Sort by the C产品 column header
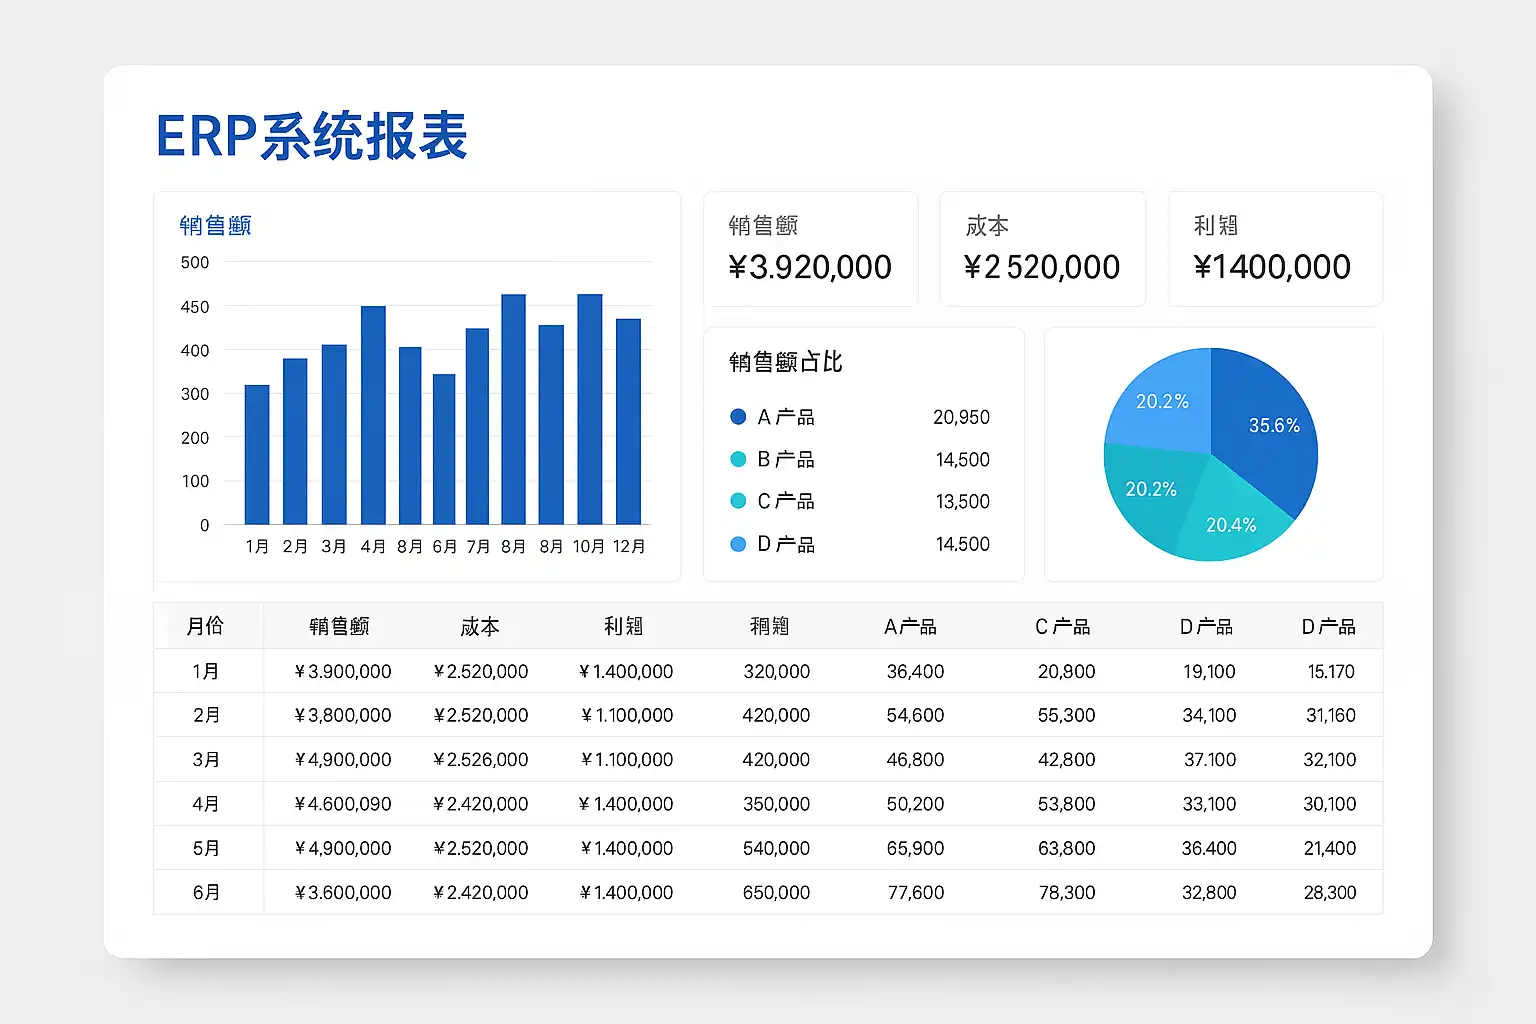The width and height of the screenshot is (1536, 1024). click(1062, 627)
